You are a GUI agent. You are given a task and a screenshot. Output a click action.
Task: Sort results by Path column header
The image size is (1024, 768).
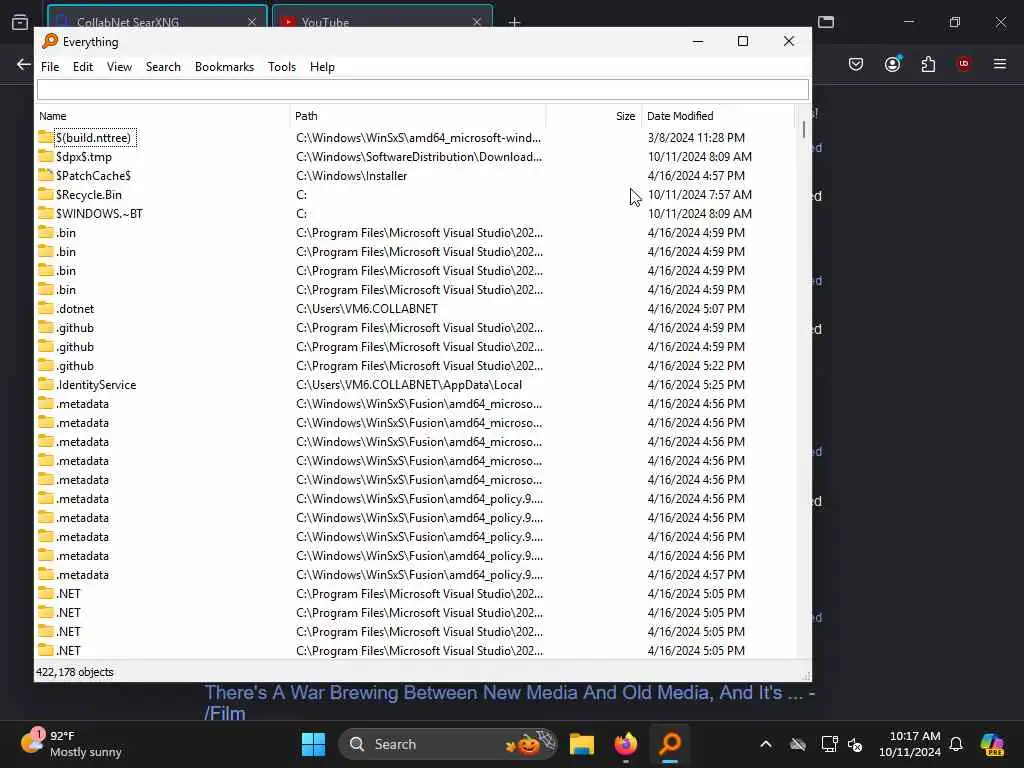pos(418,116)
